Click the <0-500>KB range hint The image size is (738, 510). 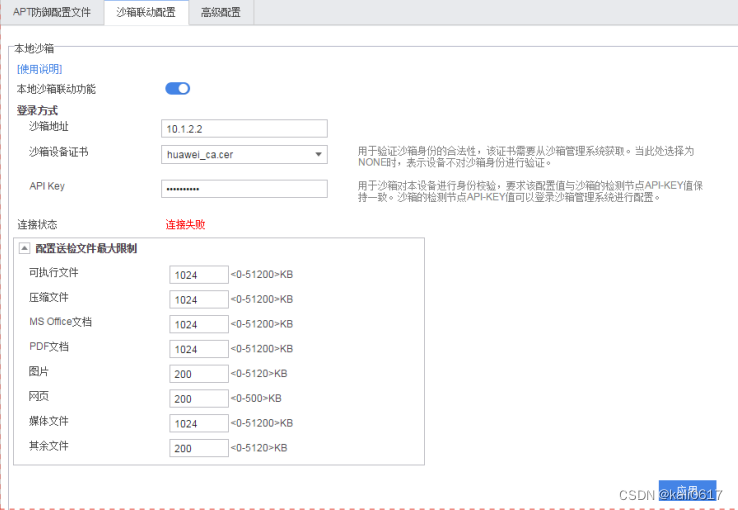pyautogui.click(x=256, y=398)
